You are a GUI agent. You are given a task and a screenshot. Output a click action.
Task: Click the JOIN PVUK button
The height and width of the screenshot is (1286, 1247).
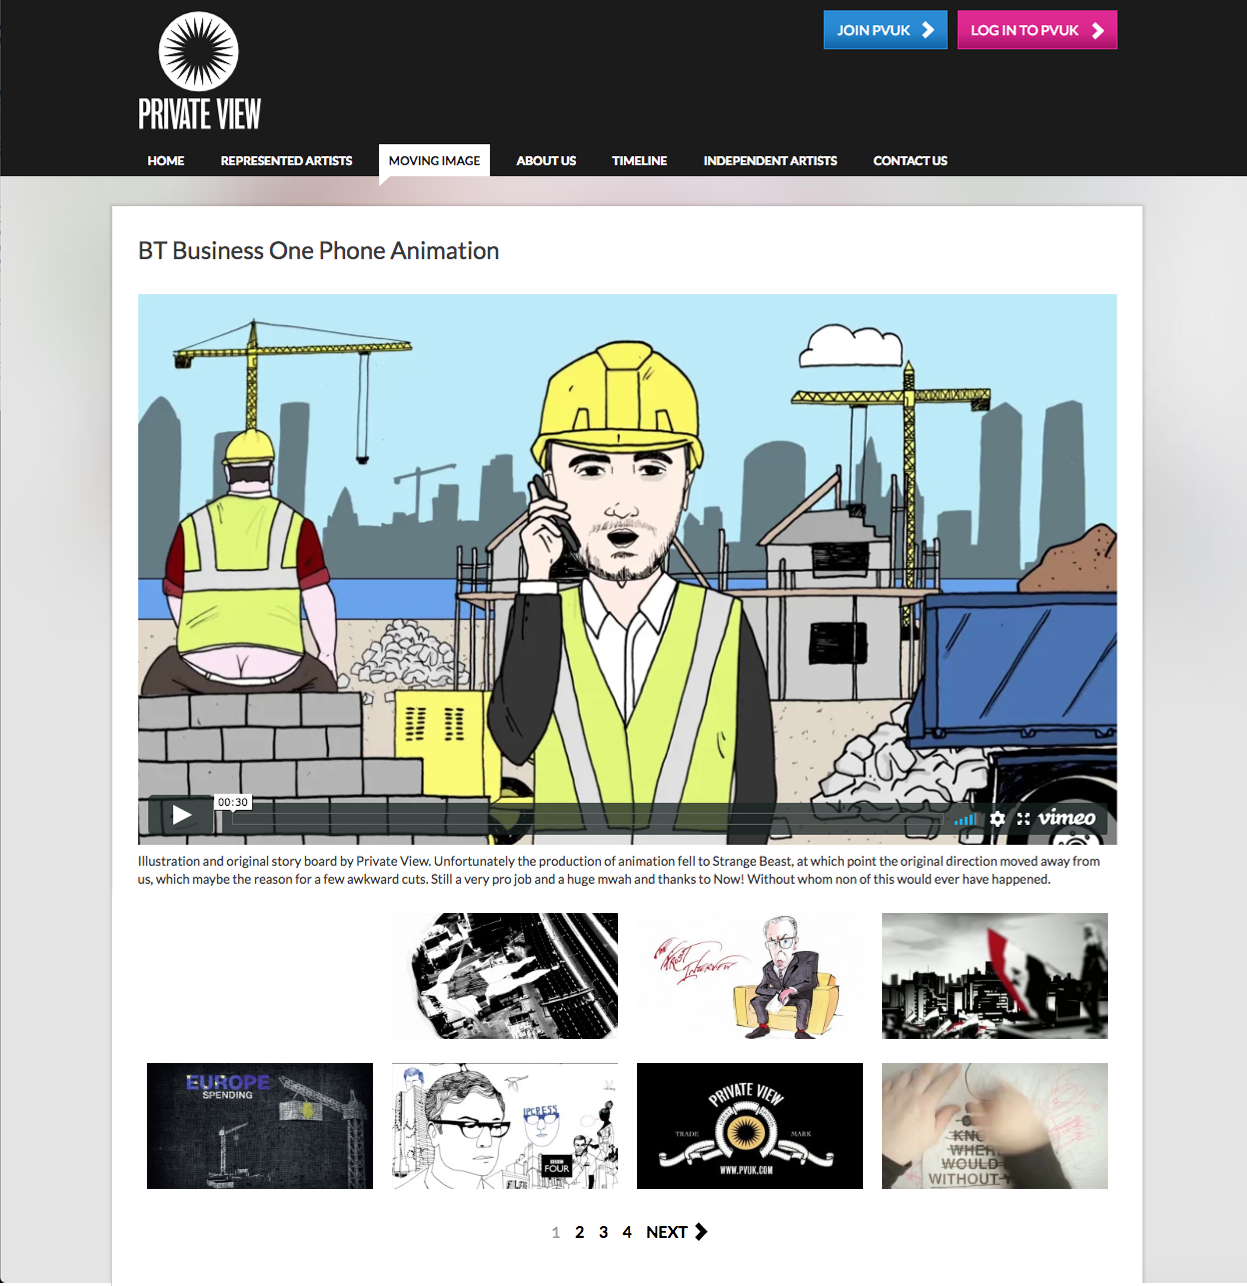tap(885, 30)
